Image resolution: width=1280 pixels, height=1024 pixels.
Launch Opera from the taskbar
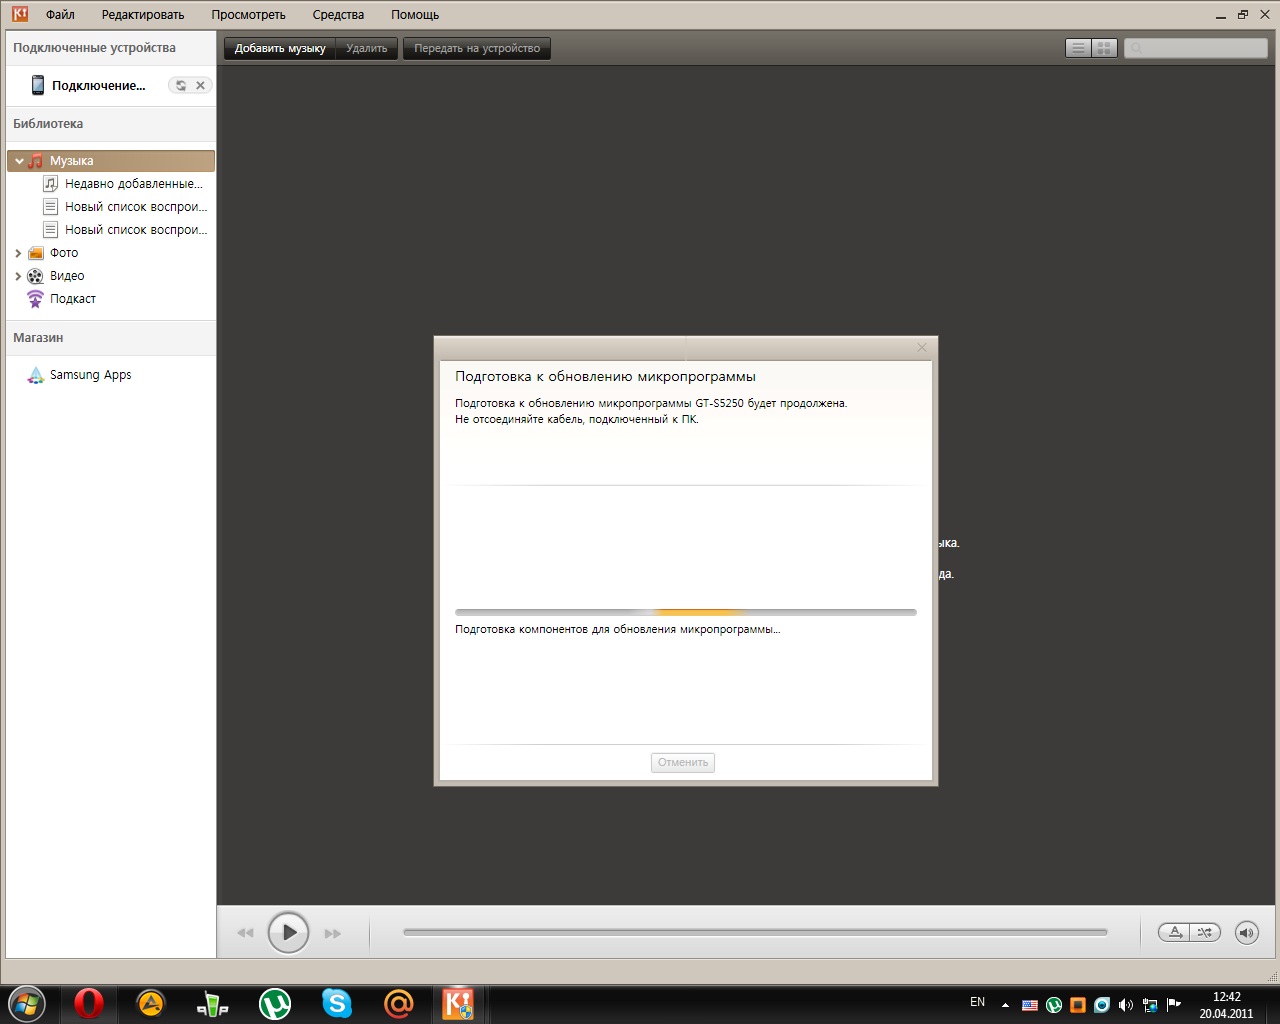tap(89, 1004)
